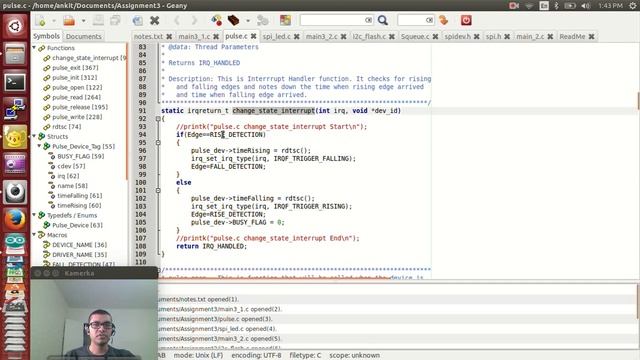Open the volume indicator in top panel
Viewport: 640px width, 360px height.
click(x=586, y=6)
